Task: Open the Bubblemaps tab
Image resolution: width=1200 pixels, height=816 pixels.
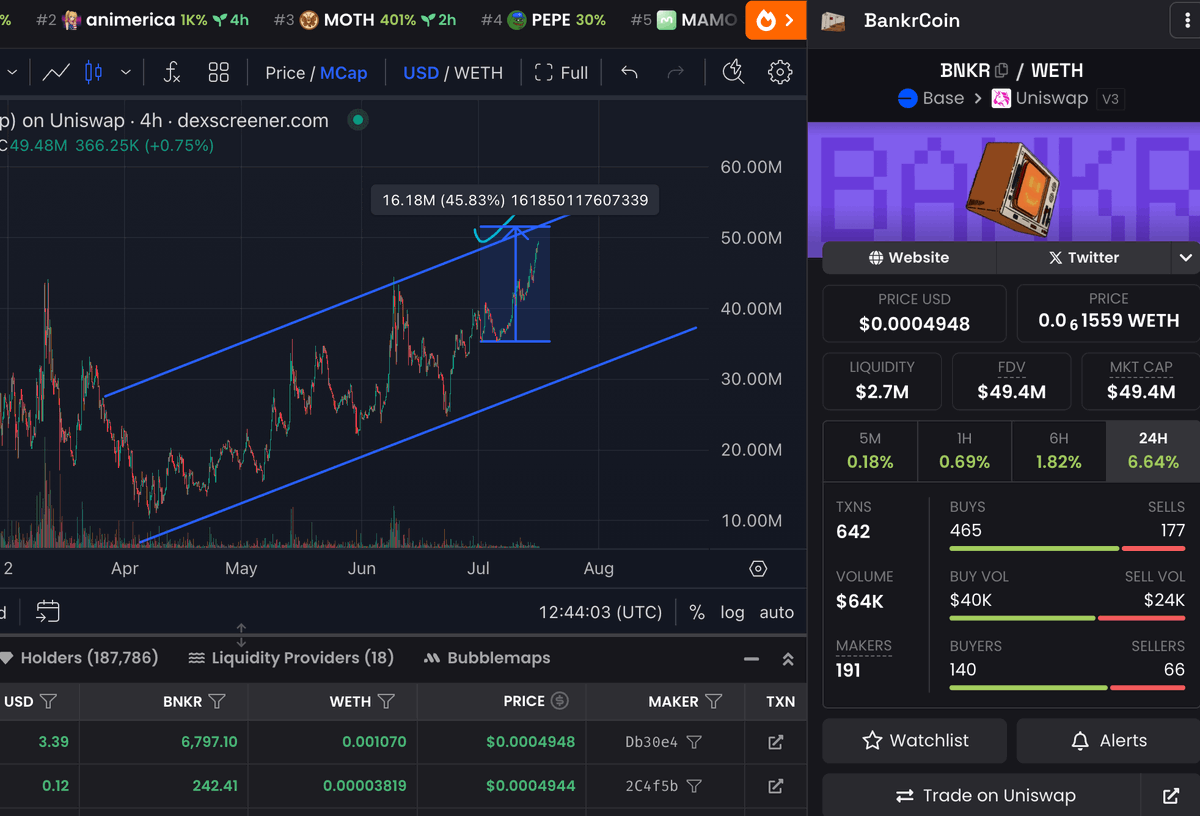Action: [x=487, y=658]
